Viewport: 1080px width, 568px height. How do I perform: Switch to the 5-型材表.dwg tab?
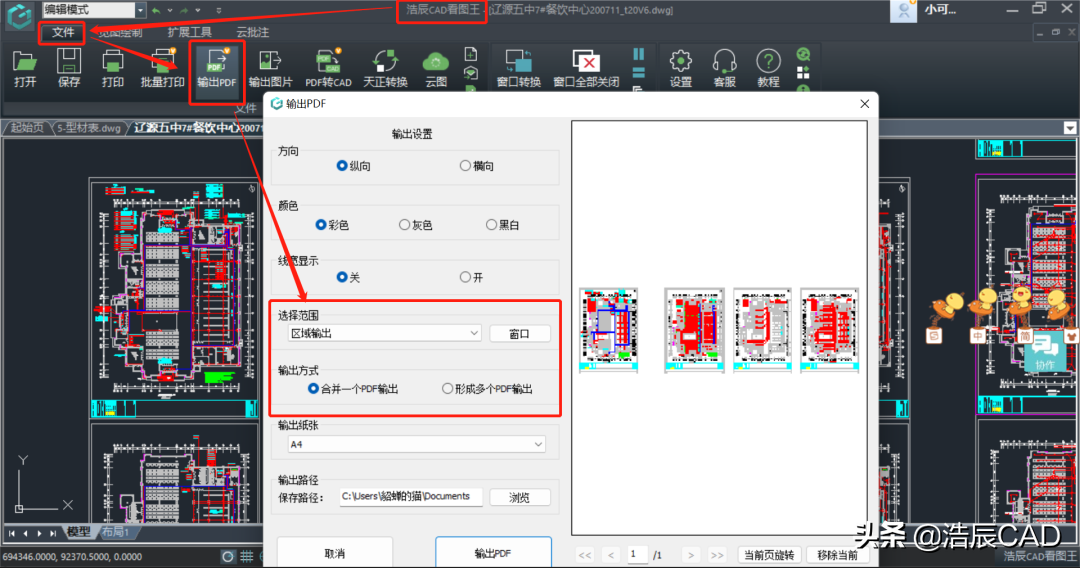(89, 128)
